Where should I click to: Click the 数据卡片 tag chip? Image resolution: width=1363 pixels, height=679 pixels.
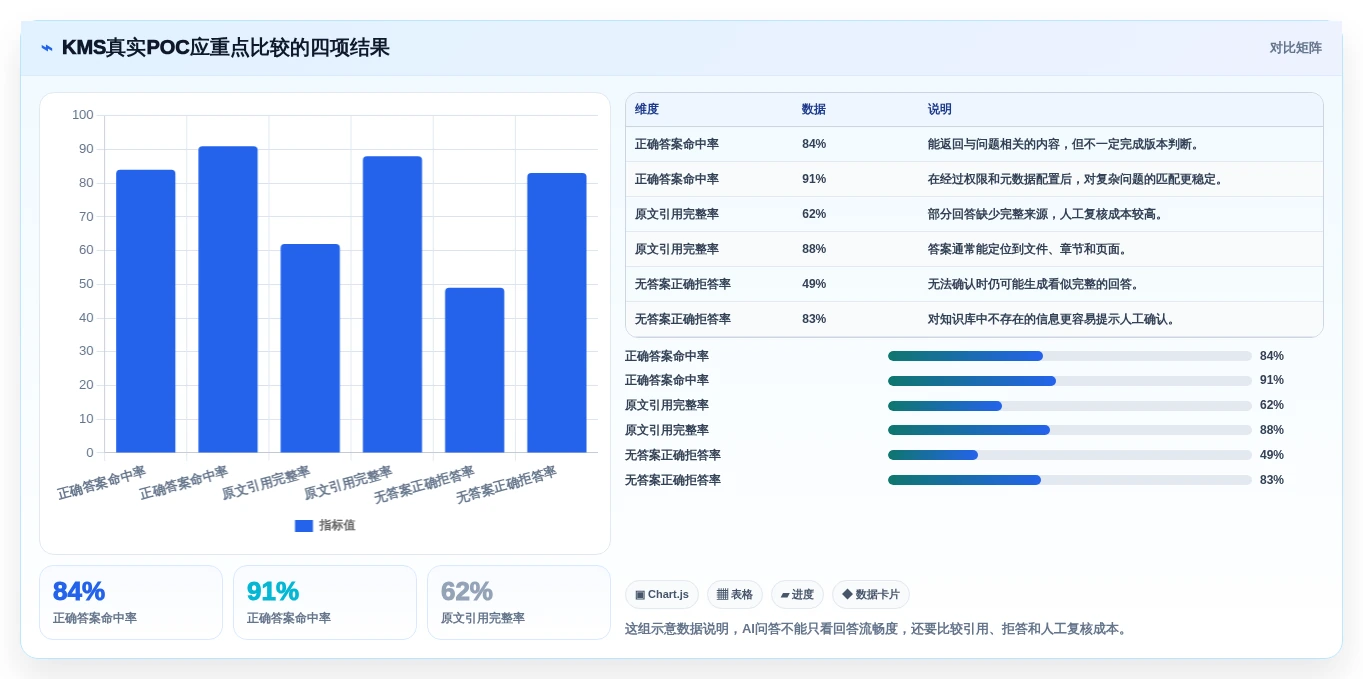point(871,594)
